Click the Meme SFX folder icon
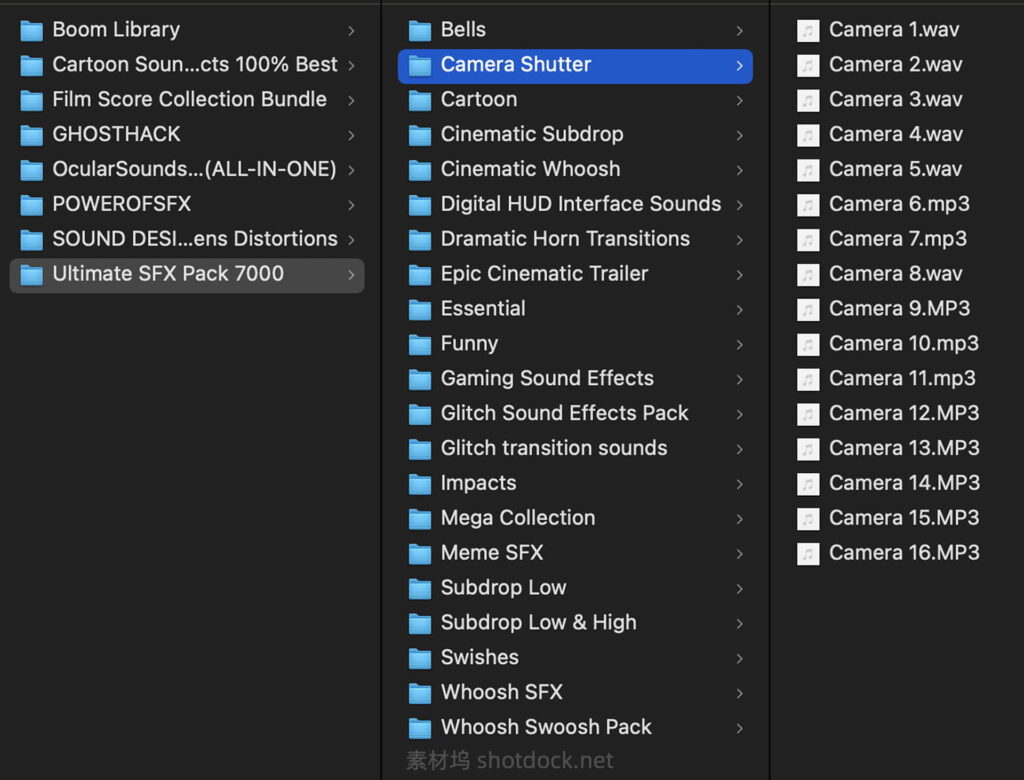 tap(420, 553)
